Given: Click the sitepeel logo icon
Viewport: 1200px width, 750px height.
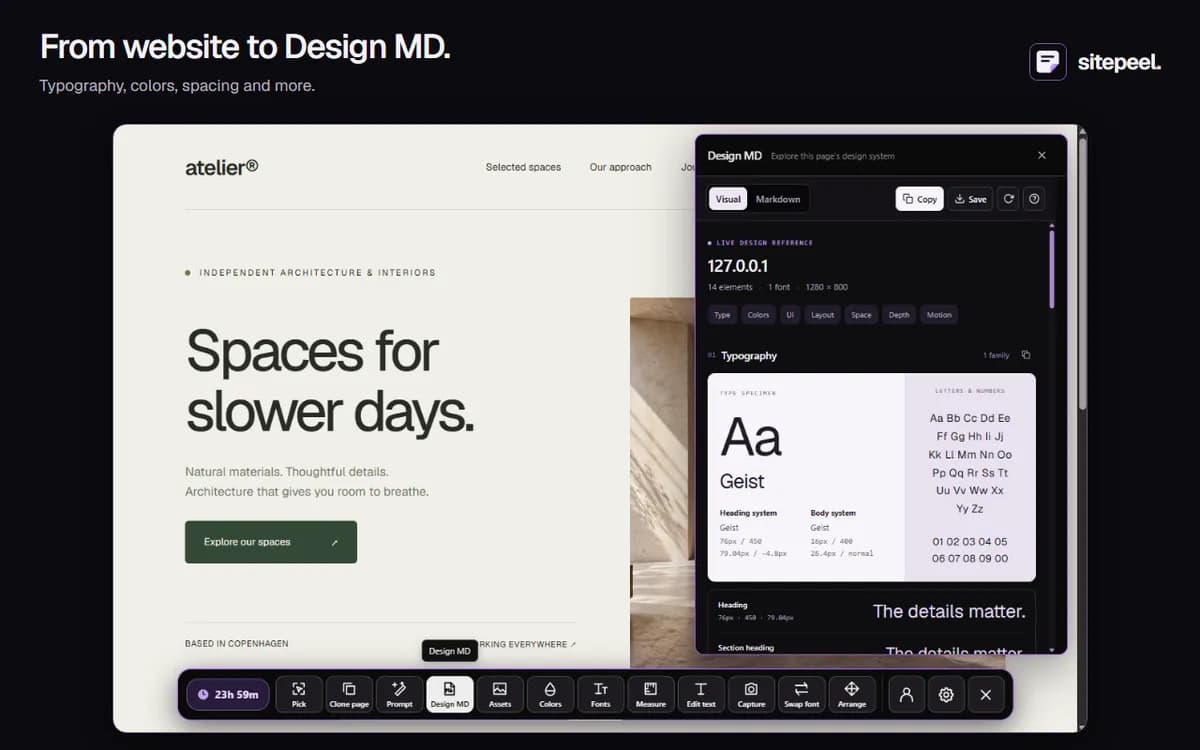Looking at the screenshot, I should pyautogui.click(x=1048, y=62).
